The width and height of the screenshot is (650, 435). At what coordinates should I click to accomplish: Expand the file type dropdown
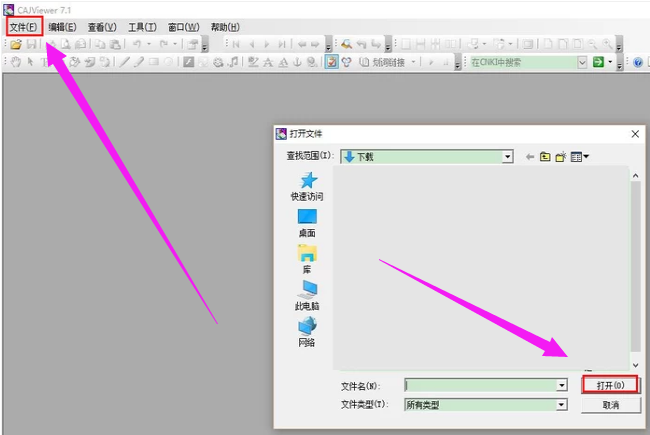click(x=562, y=405)
